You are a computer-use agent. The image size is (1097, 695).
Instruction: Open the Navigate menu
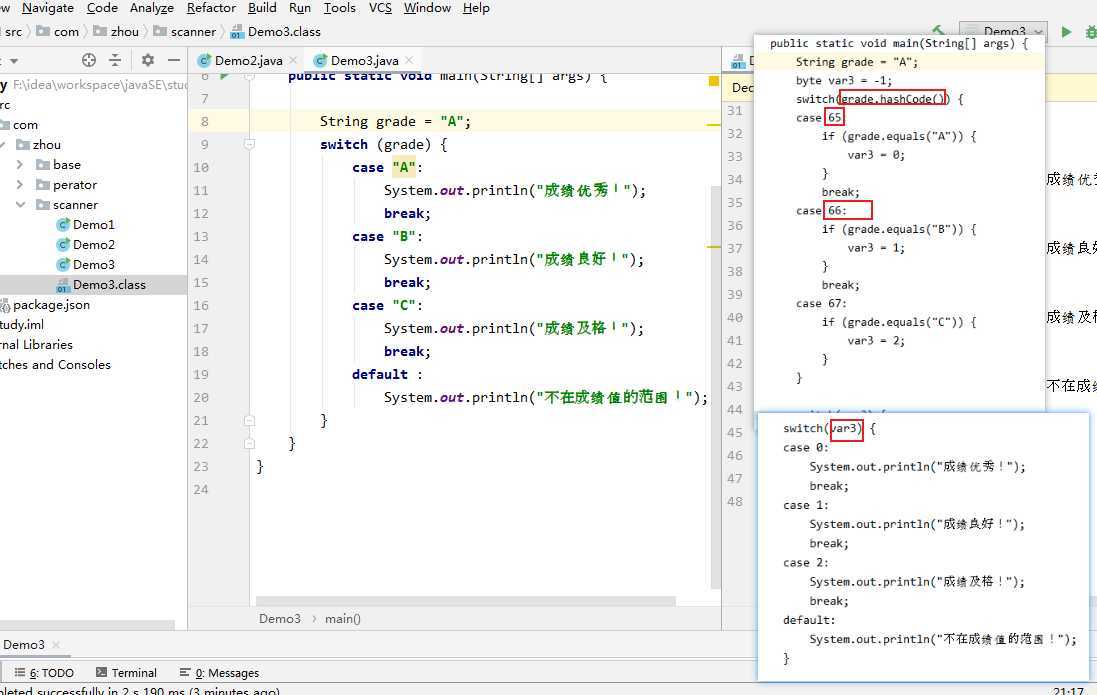(x=48, y=8)
